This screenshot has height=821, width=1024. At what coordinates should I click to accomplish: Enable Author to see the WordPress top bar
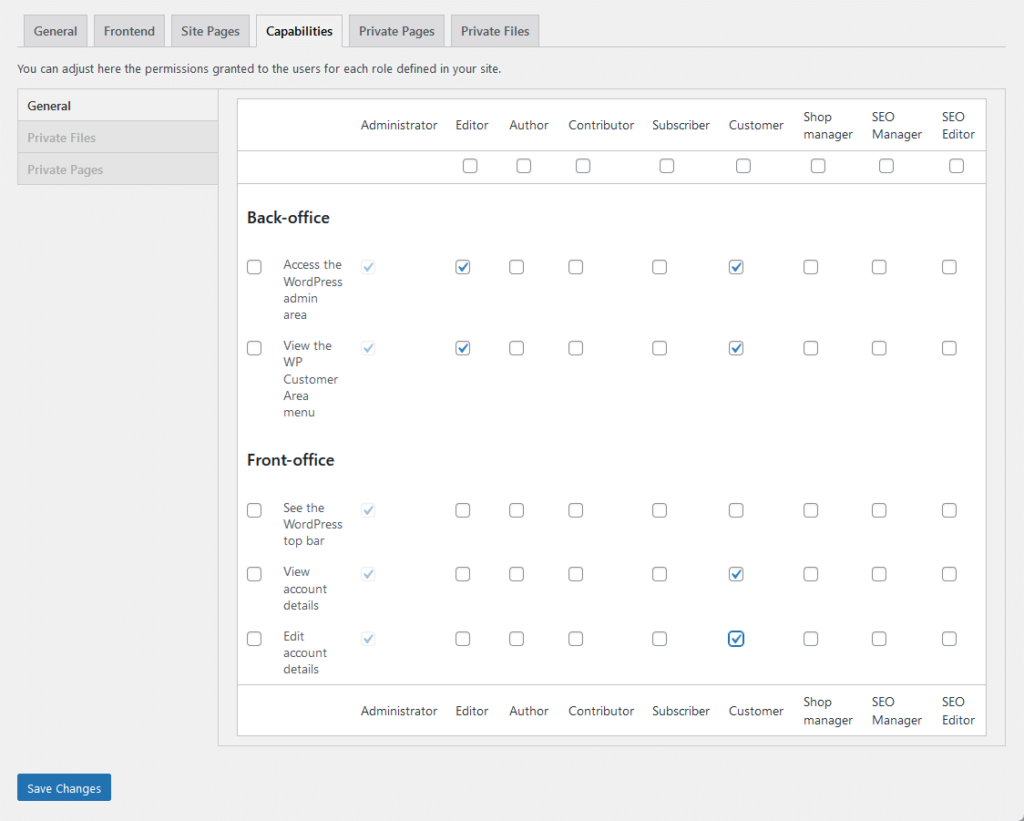[x=517, y=510]
